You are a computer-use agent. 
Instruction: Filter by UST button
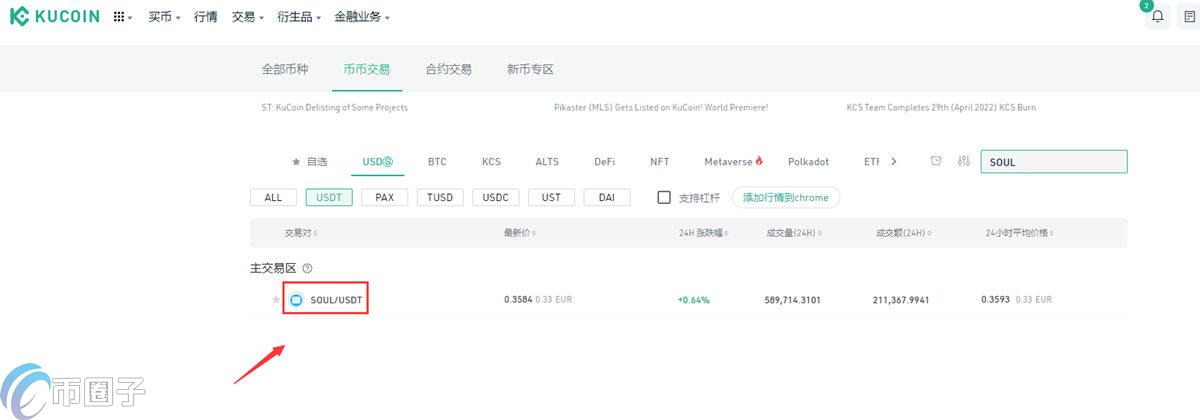click(552, 197)
